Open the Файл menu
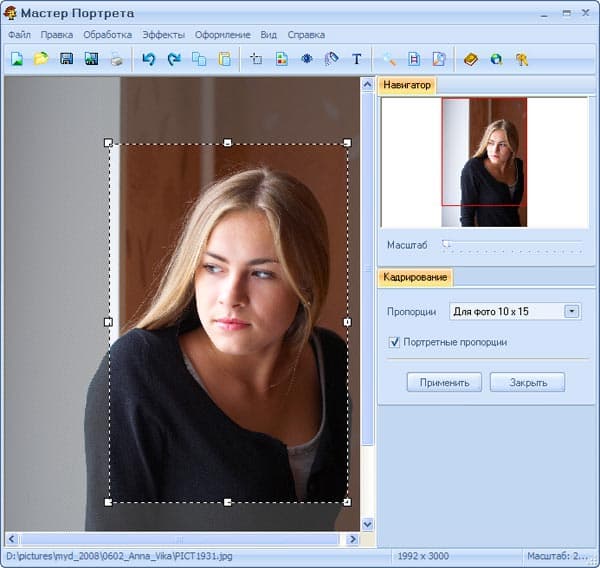Image resolution: width=600 pixels, height=568 pixels. pyautogui.click(x=19, y=35)
